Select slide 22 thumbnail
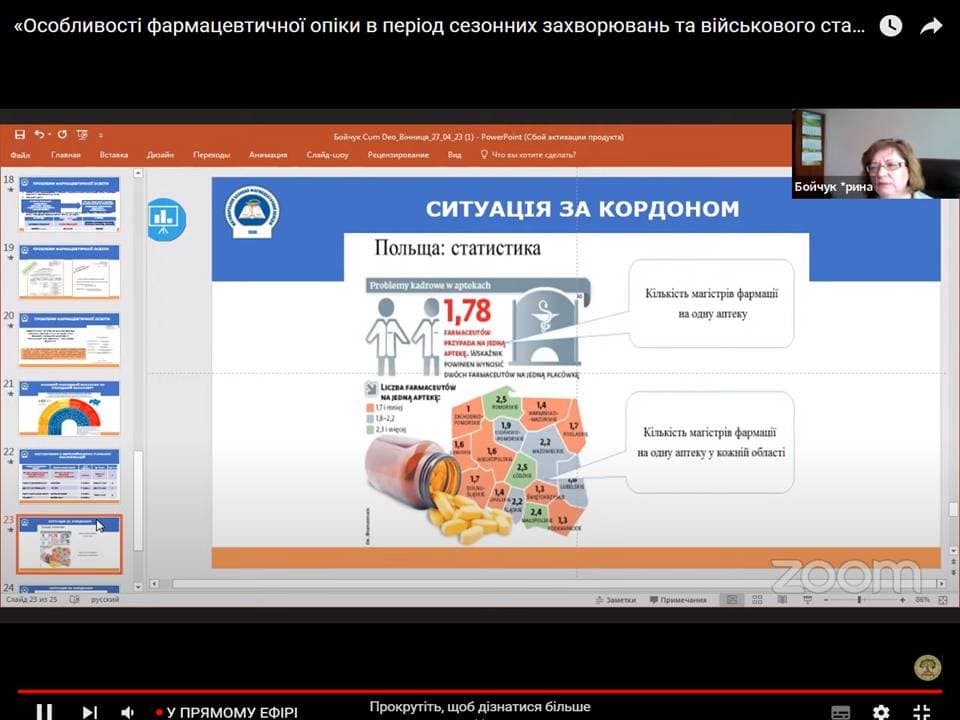The height and width of the screenshot is (720, 960). coord(69,476)
